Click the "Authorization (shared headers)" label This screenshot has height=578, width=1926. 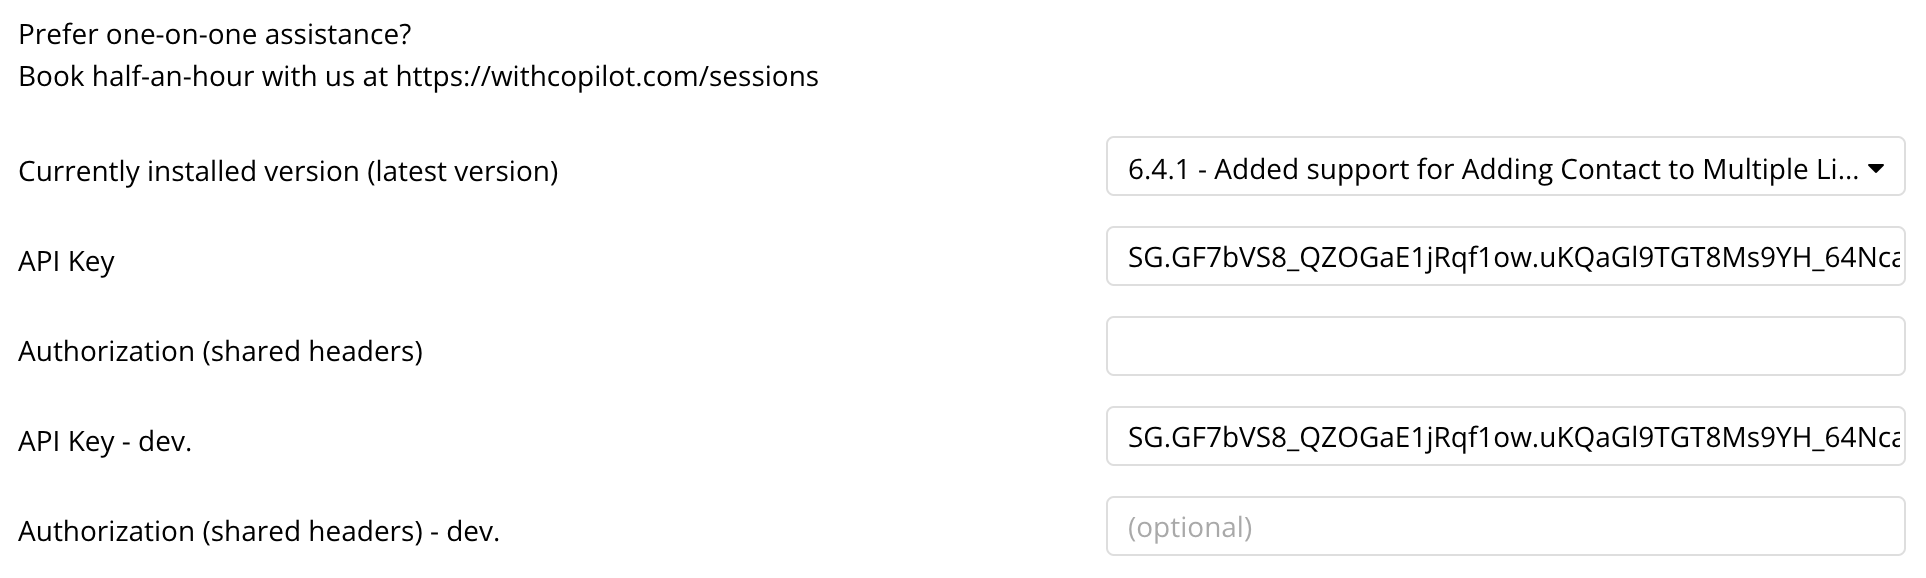tap(220, 352)
